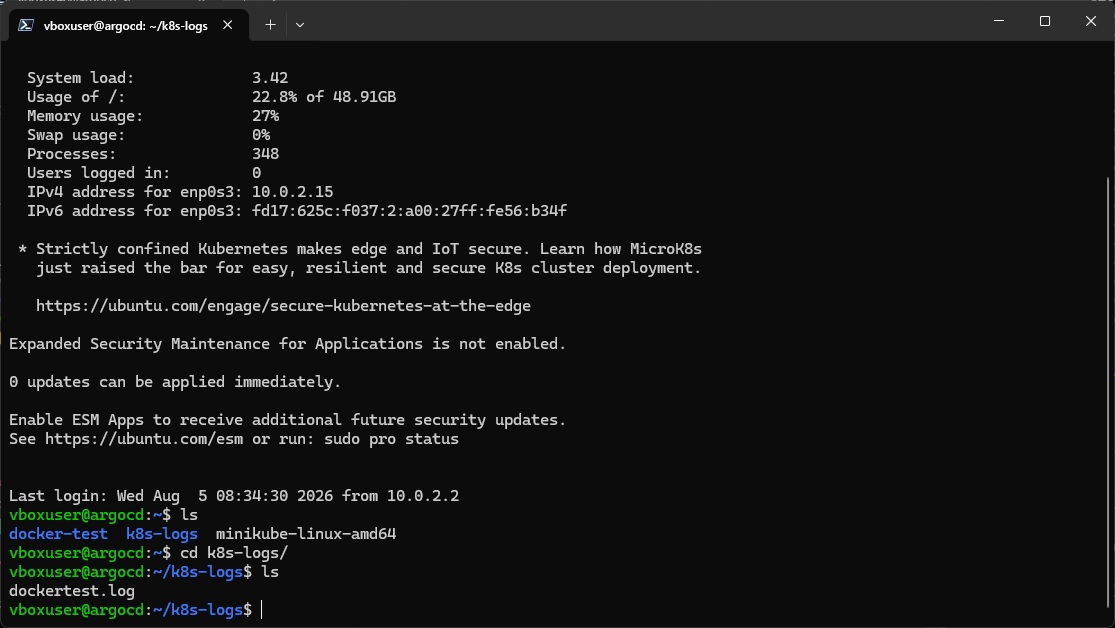Click the minikube-linux-amd64 file name
Viewport: 1115px width, 628px height.
pos(306,533)
